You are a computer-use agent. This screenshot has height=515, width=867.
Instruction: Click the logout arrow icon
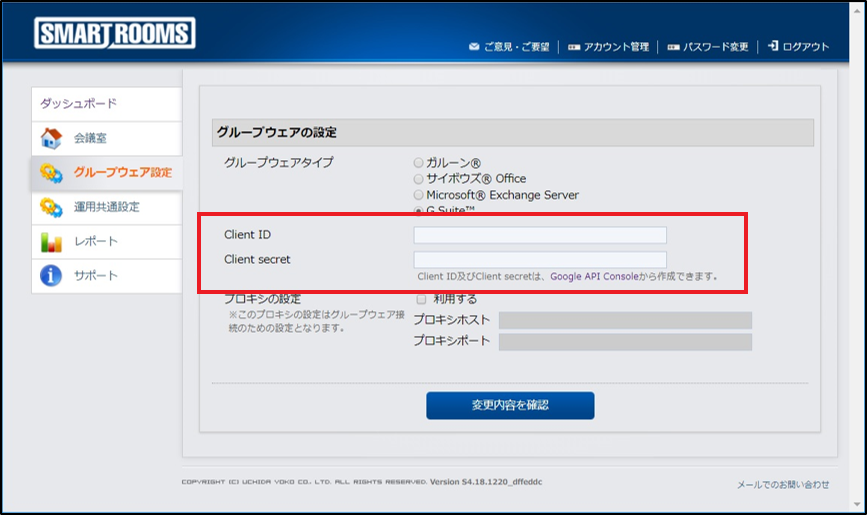click(773, 47)
